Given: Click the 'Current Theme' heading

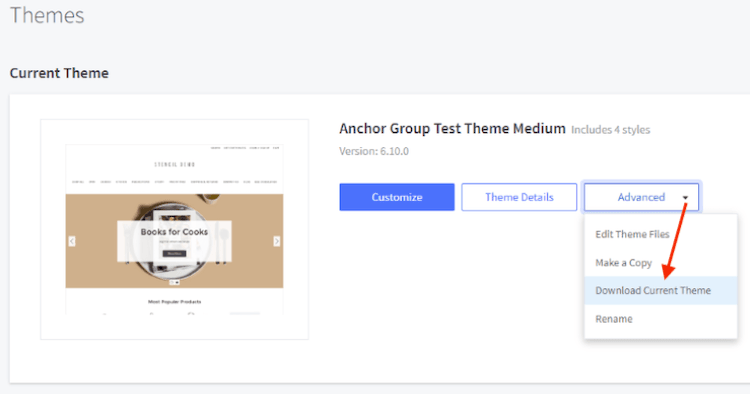Looking at the screenshot, I should (59, 73).
